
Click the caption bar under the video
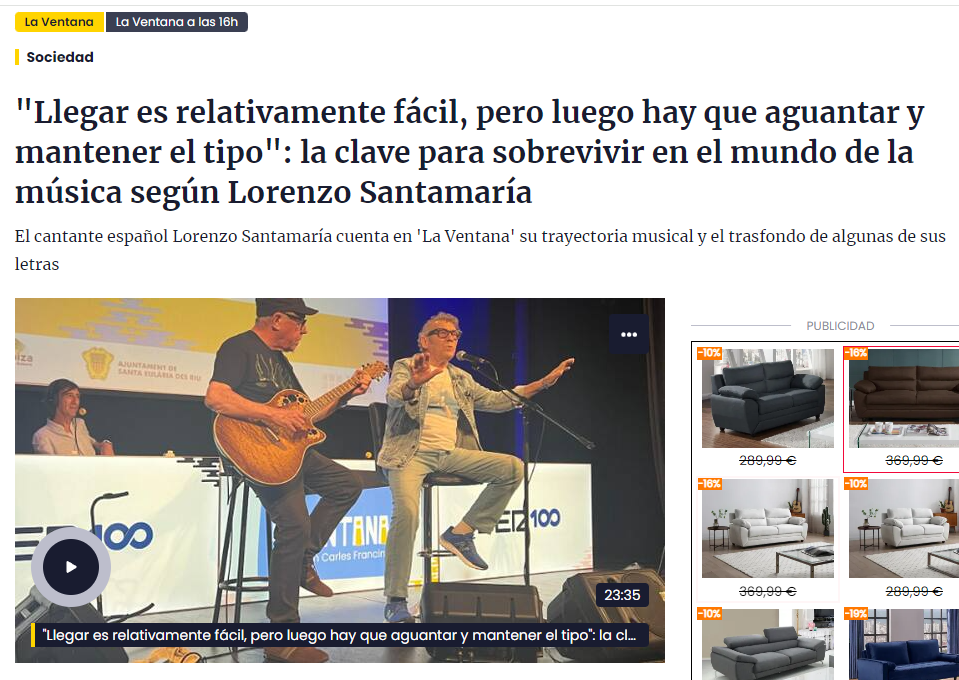pyautogui.click(x=339, y=635)
